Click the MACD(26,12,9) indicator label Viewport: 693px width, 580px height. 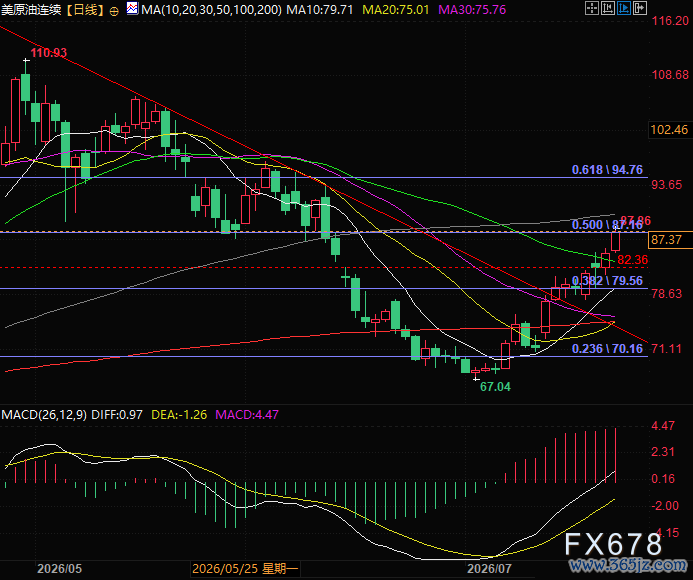pos(44,415)
